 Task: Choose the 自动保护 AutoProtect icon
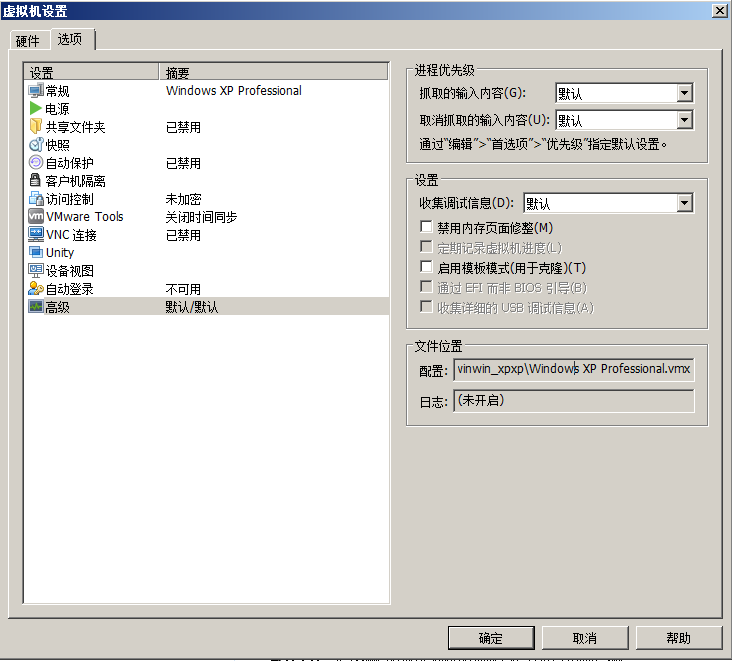coord(35,162)
